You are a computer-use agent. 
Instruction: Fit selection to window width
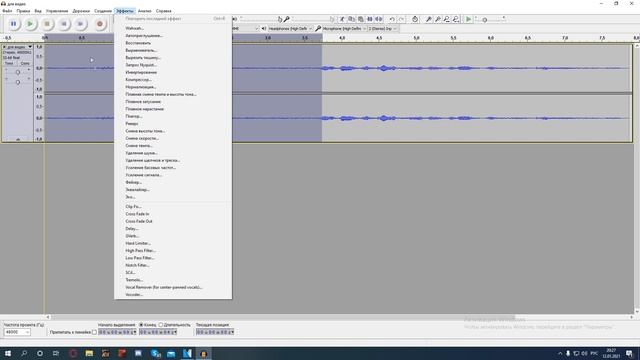pyautogui.click(x=447, y=19)
